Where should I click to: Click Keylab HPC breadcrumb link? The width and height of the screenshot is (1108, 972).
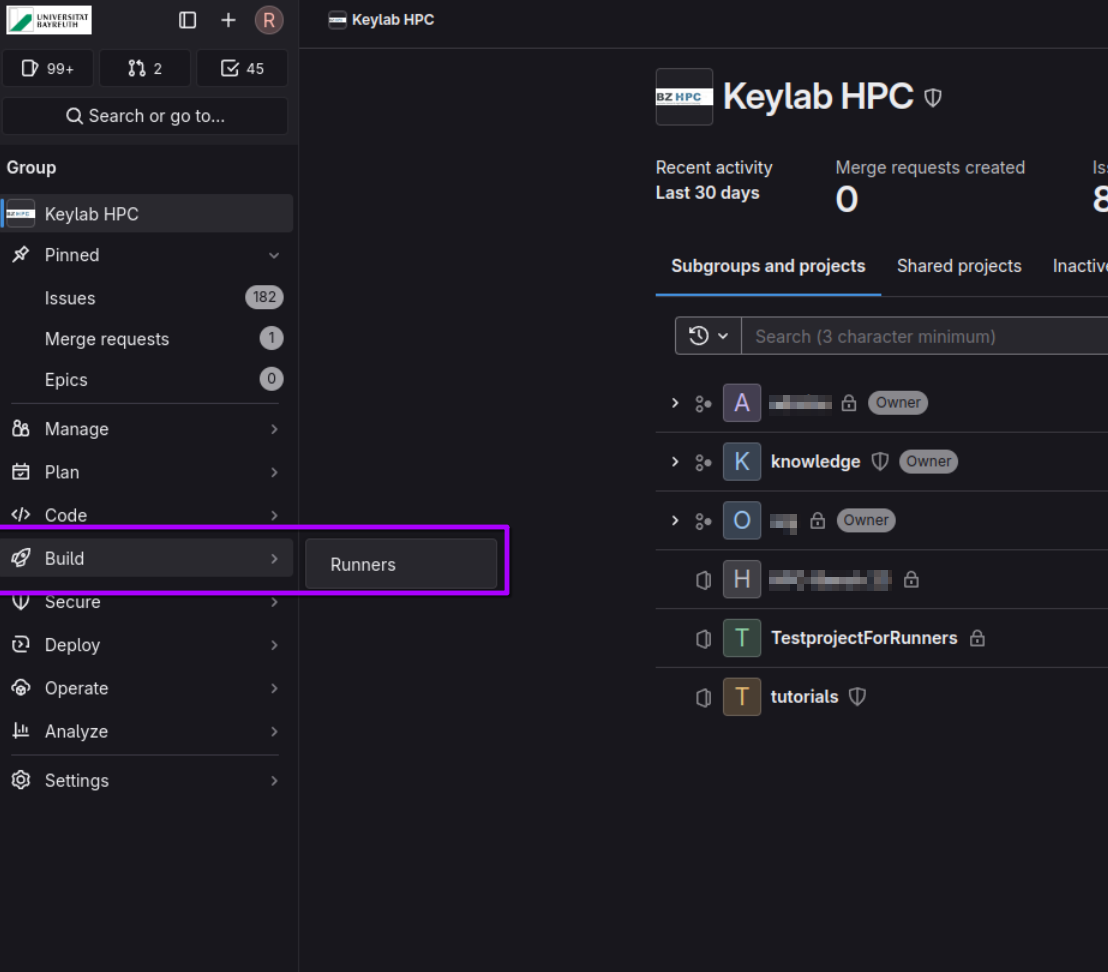coord(393,20)
